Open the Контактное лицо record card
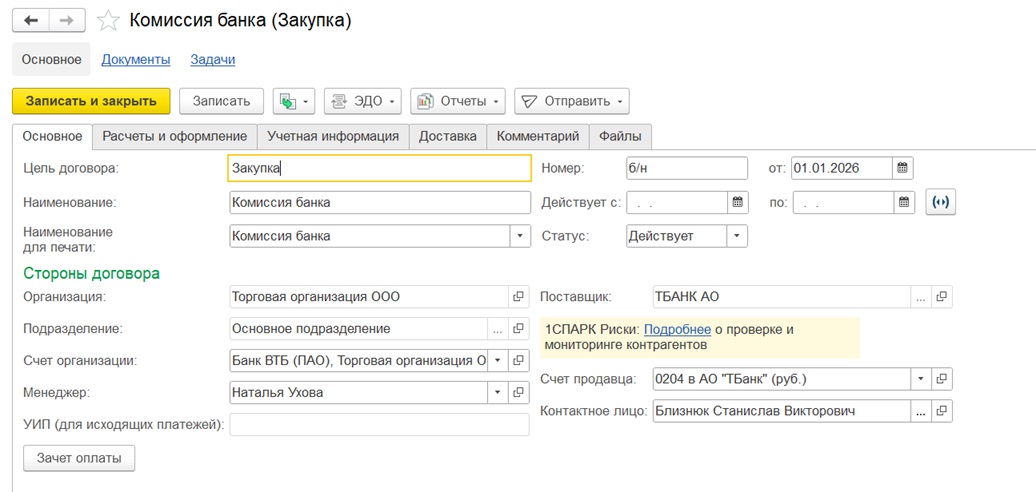Image resolution: width=1036 pixels, height=492 pixels. pyautogui.click(x=942, y=411)
